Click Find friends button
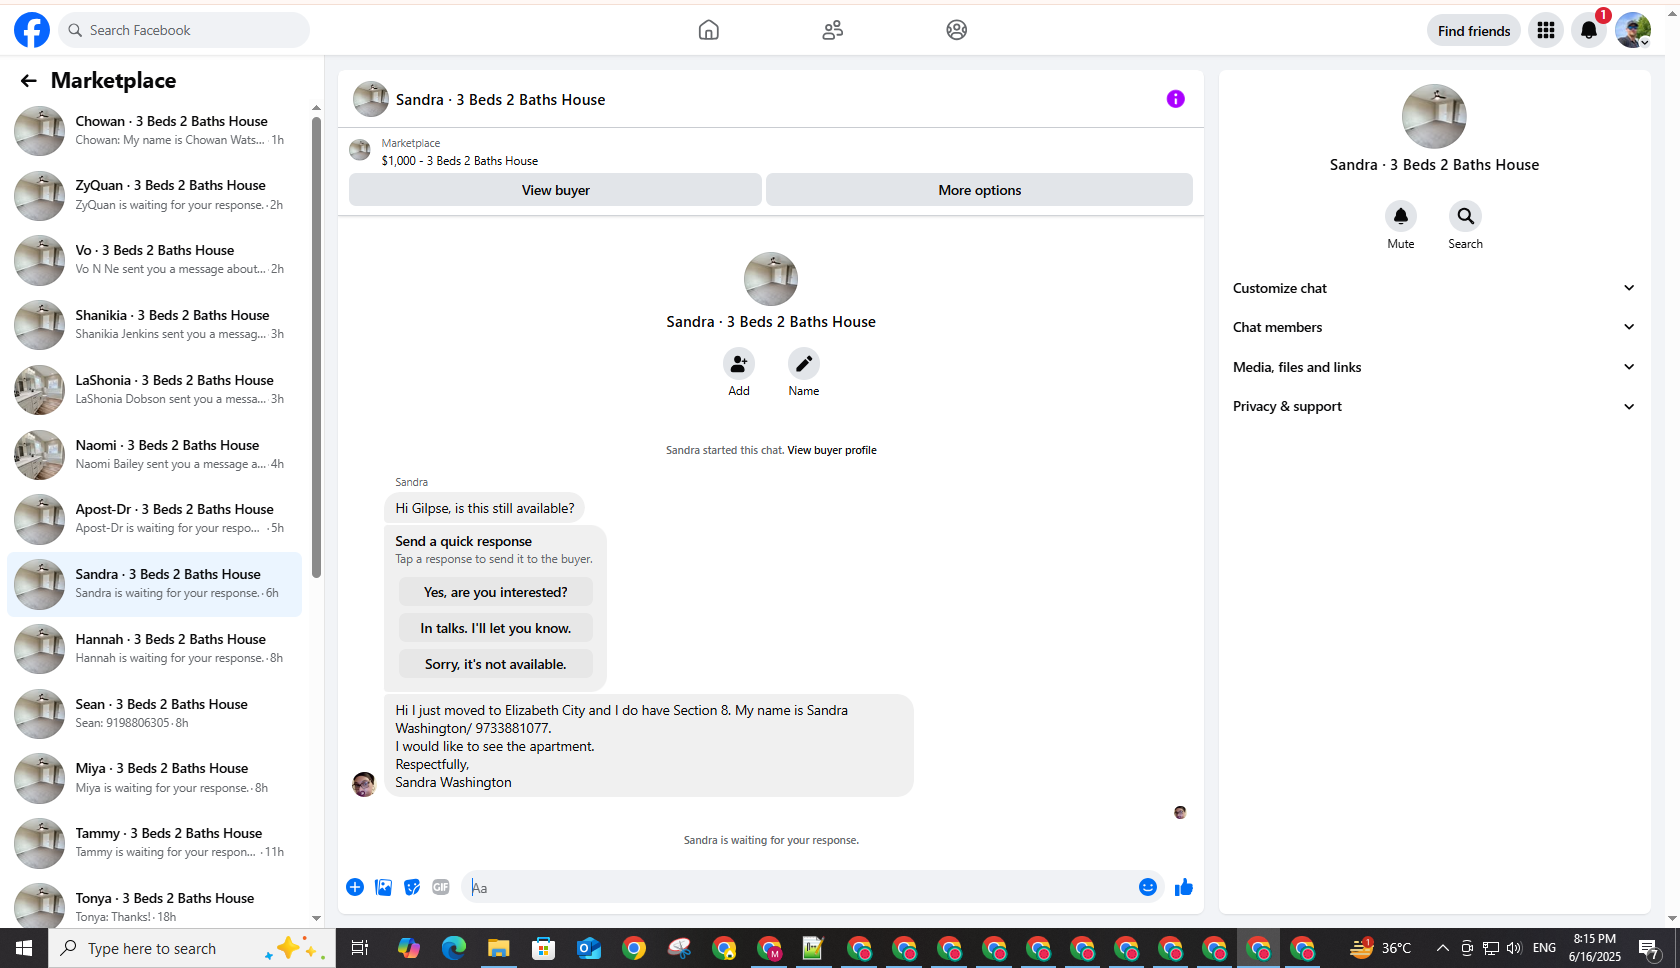Viewport: 1680px width, 968px height. pyautogui.click(x=1474, y=31)
